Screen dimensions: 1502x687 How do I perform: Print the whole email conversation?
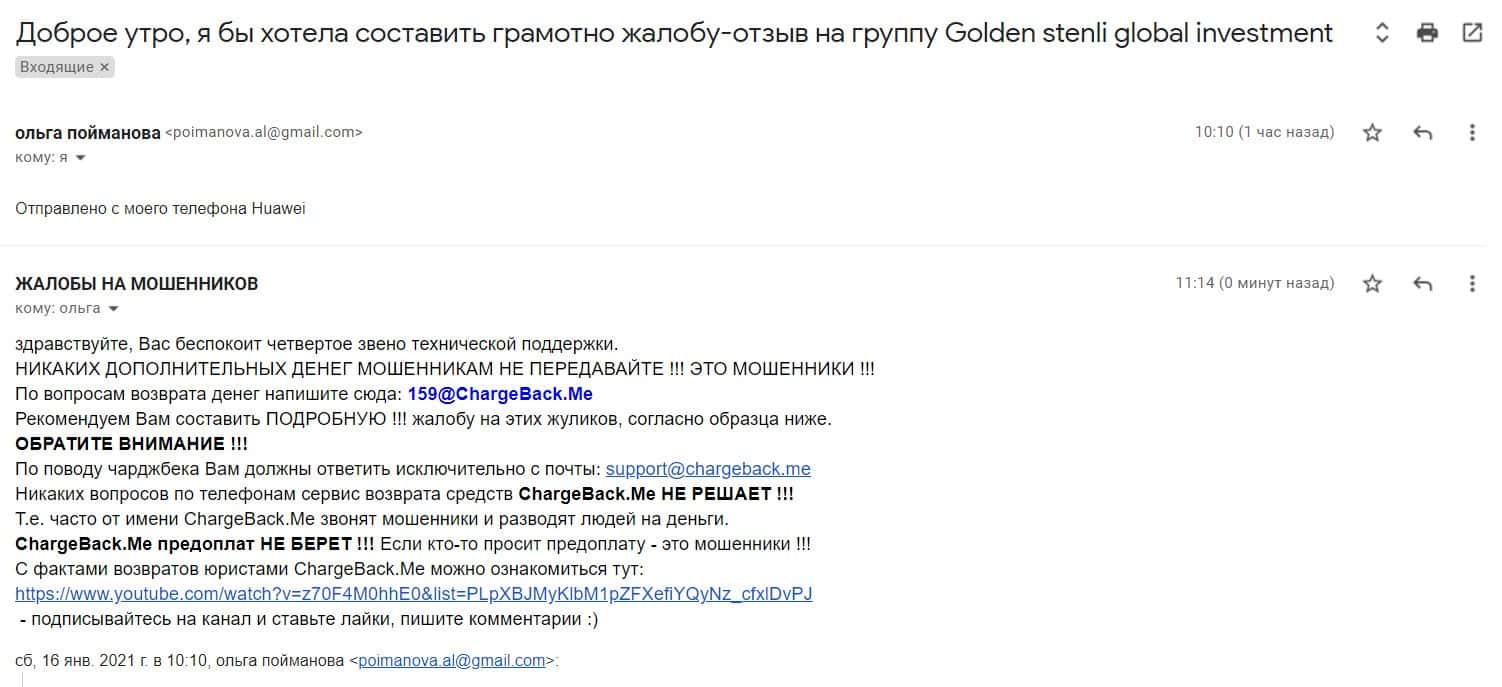[x=1427, y=33]
